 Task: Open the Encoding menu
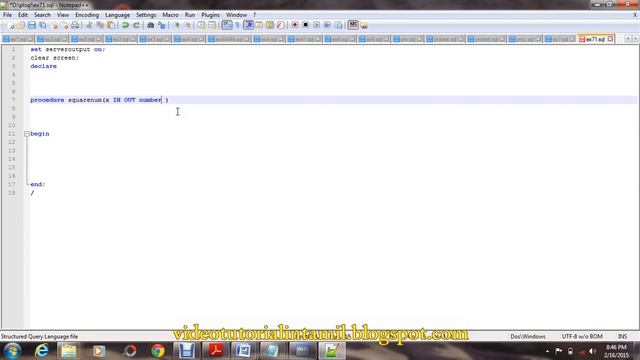coord(87,15)
